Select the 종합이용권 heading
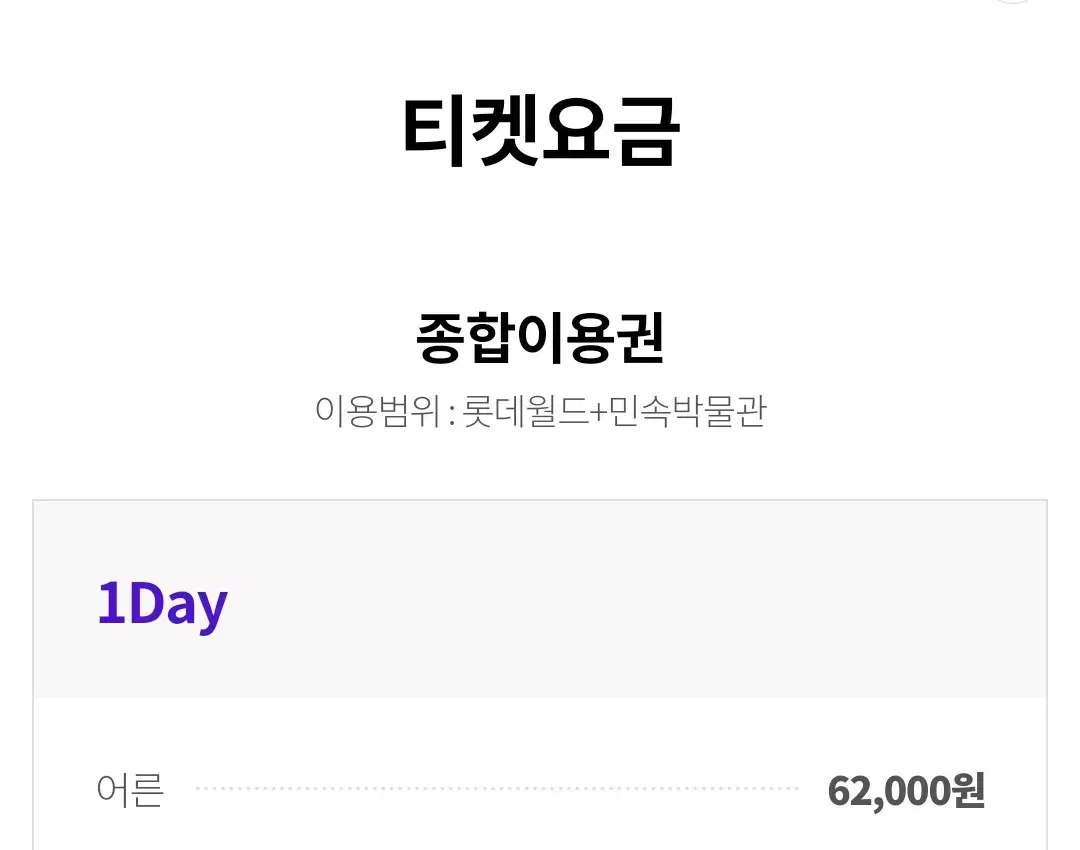1080x850 pixels. click(540, 338)
